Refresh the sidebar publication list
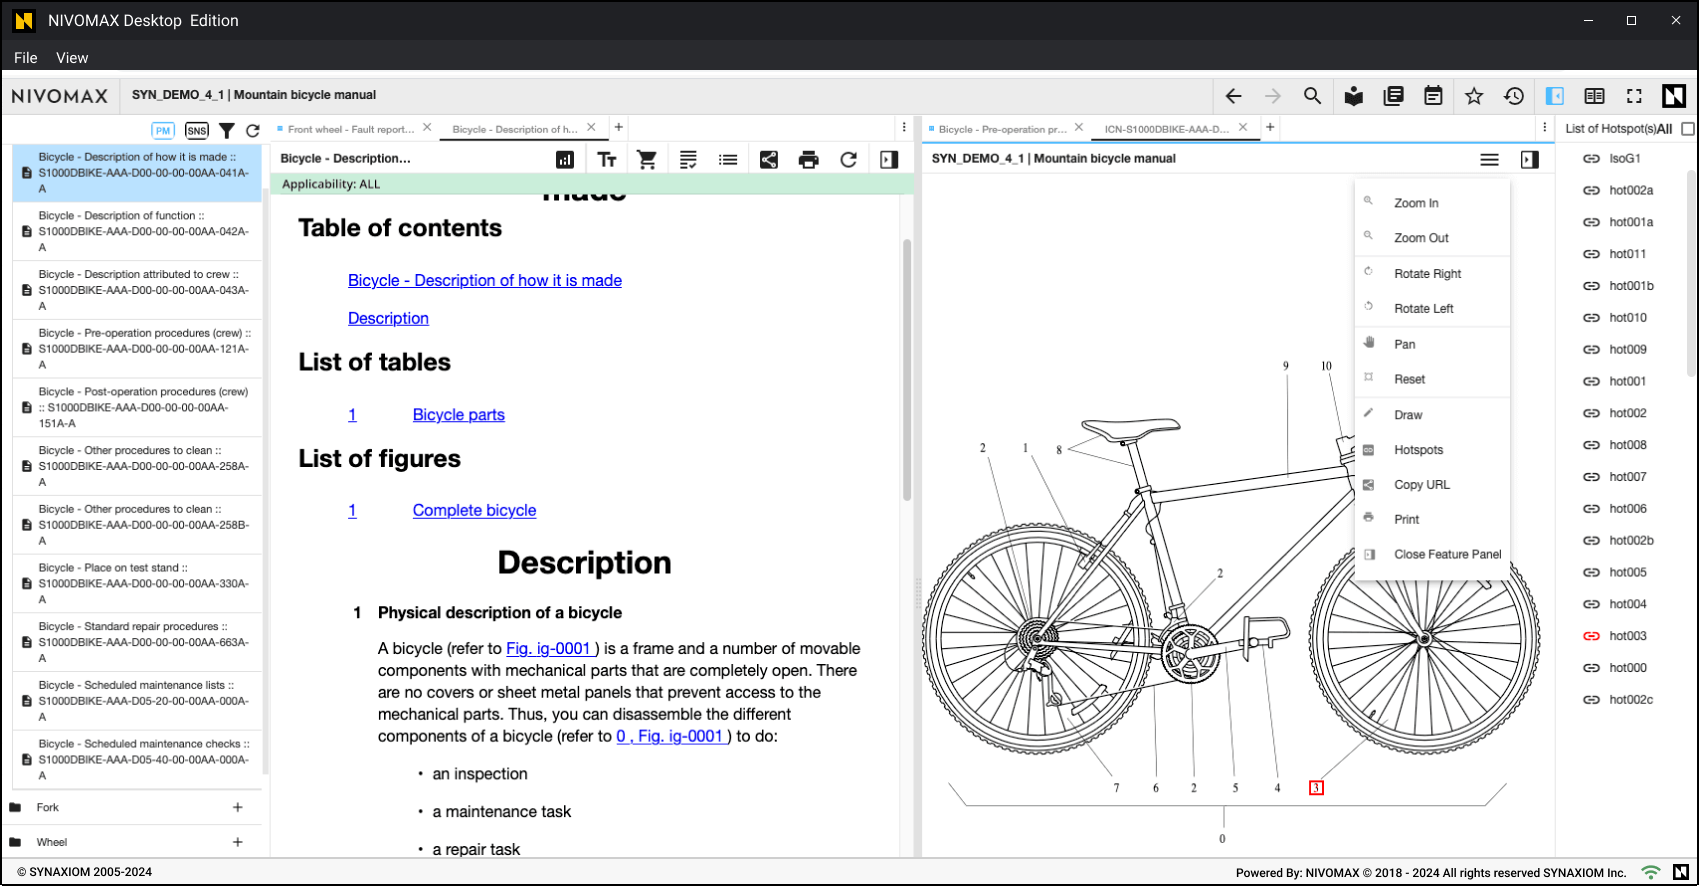Screen dimensions: 1699x886 click(253, 130)
